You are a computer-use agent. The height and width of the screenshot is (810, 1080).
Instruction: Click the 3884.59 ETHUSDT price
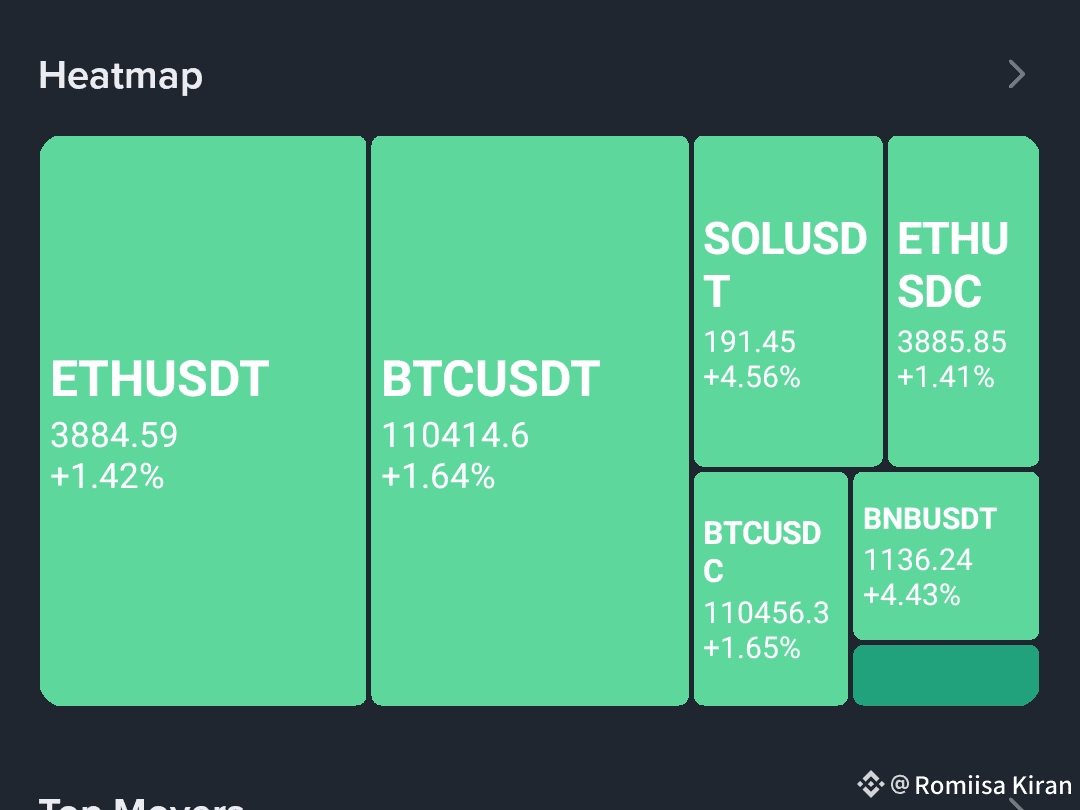[x=114, y=435]
